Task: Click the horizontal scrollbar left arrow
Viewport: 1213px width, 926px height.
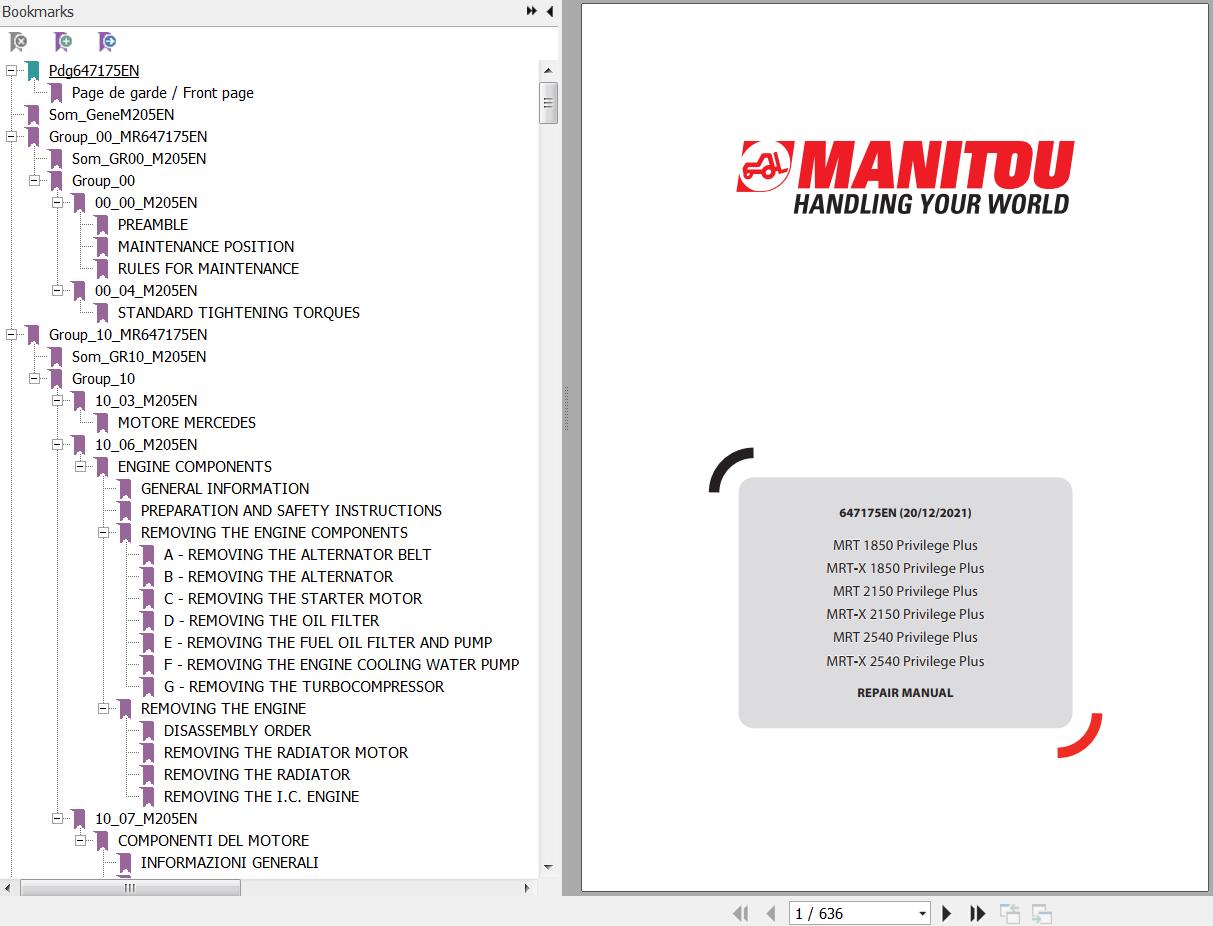Action: tap(8, 887)
